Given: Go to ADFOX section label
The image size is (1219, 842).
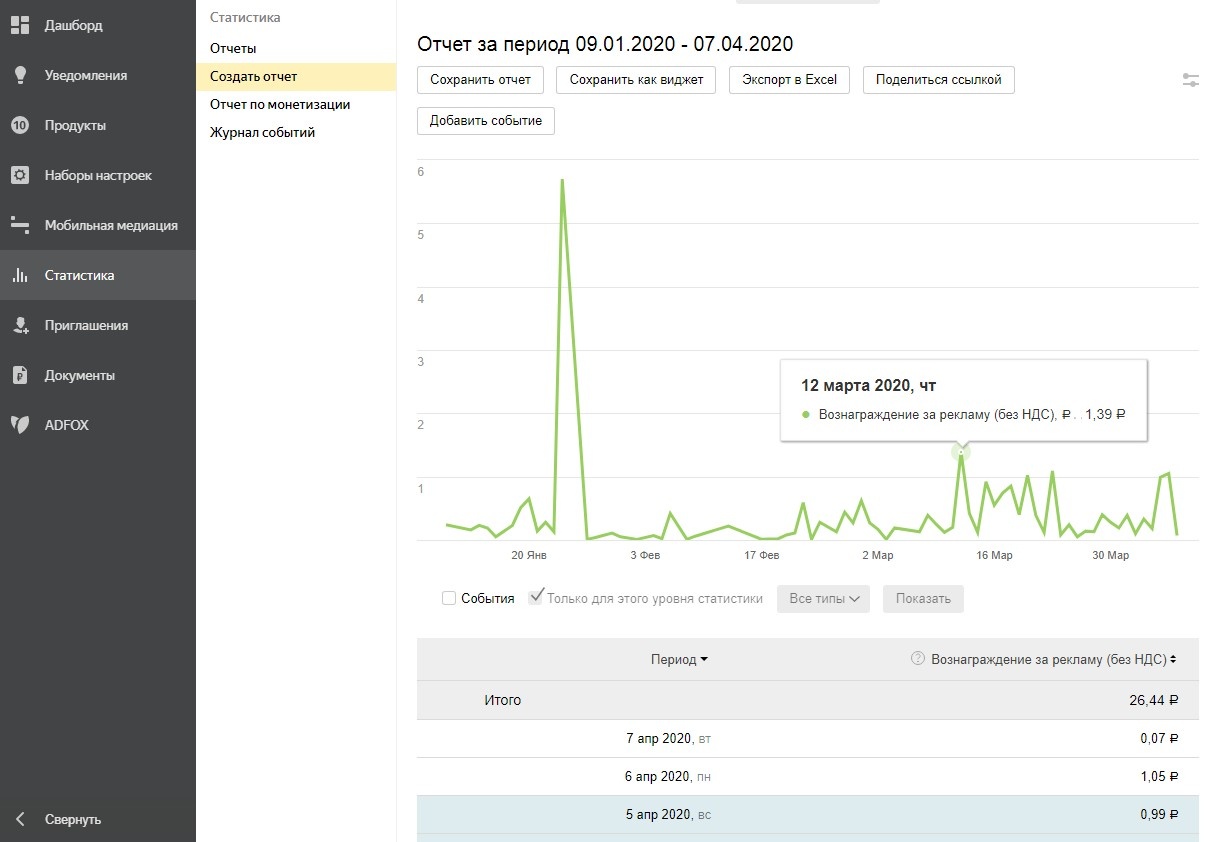Looking at the screenshot, I should coord(66,425).
